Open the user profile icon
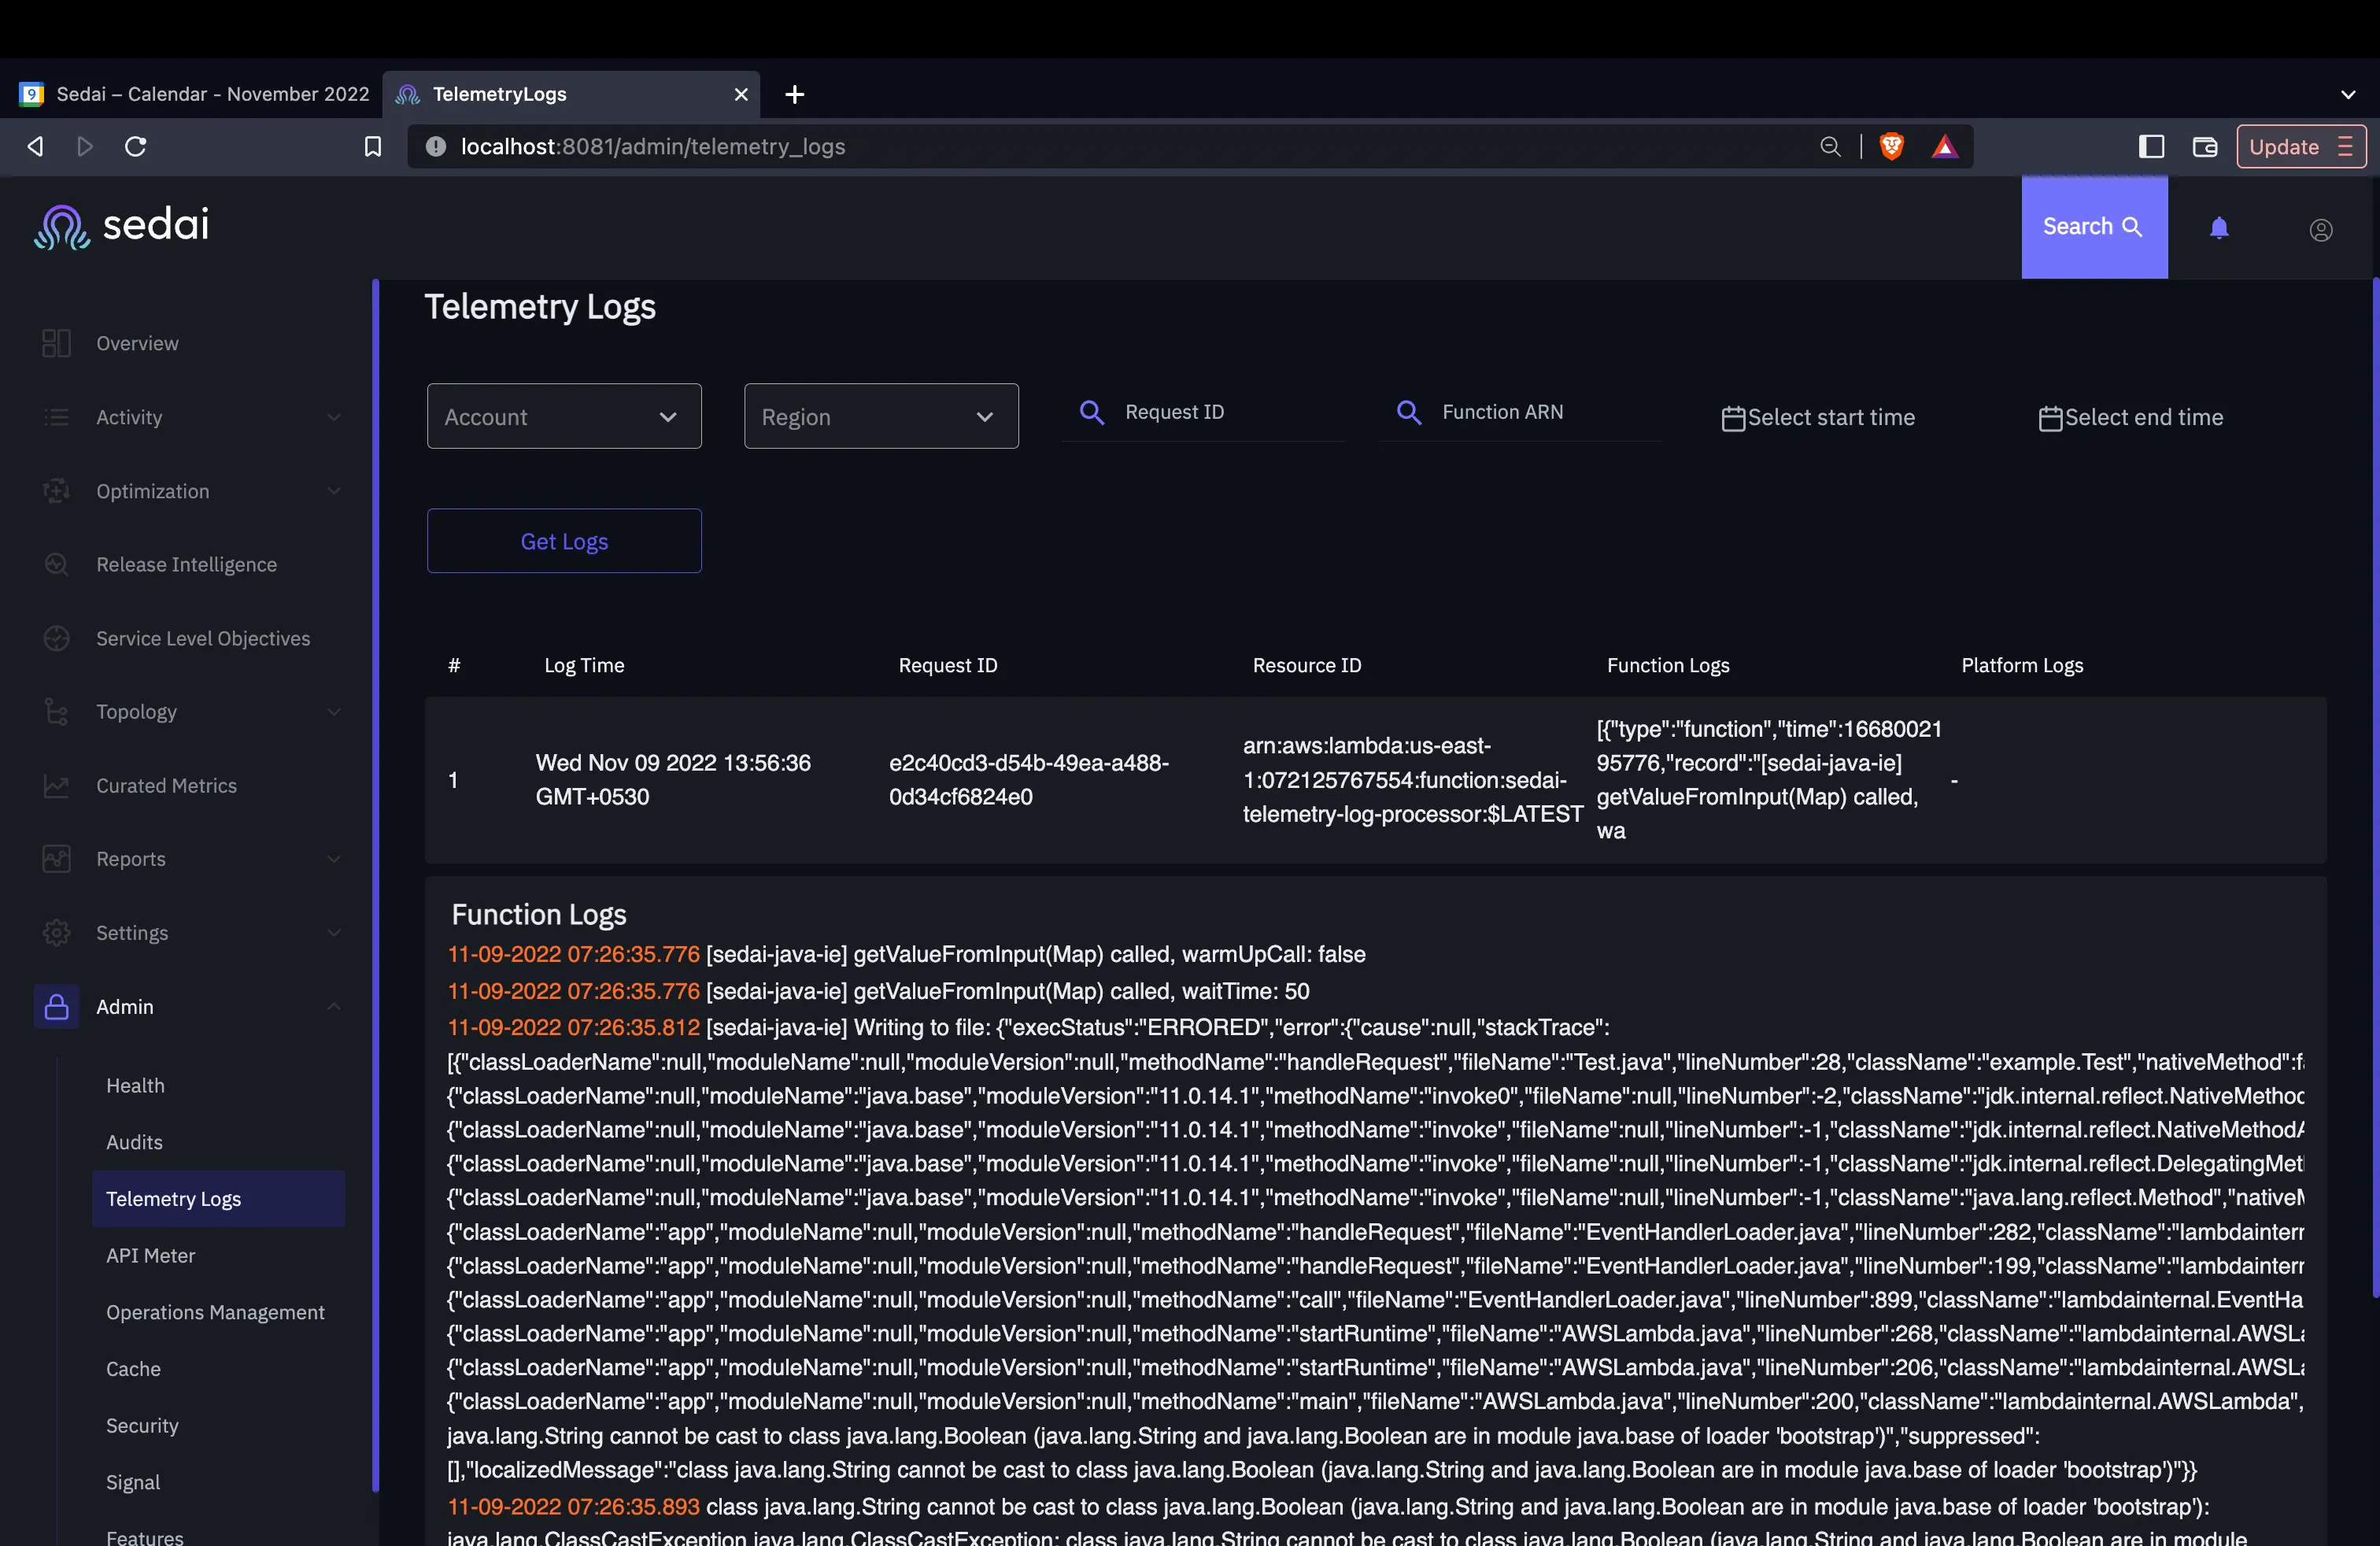 pos(2320,230)
